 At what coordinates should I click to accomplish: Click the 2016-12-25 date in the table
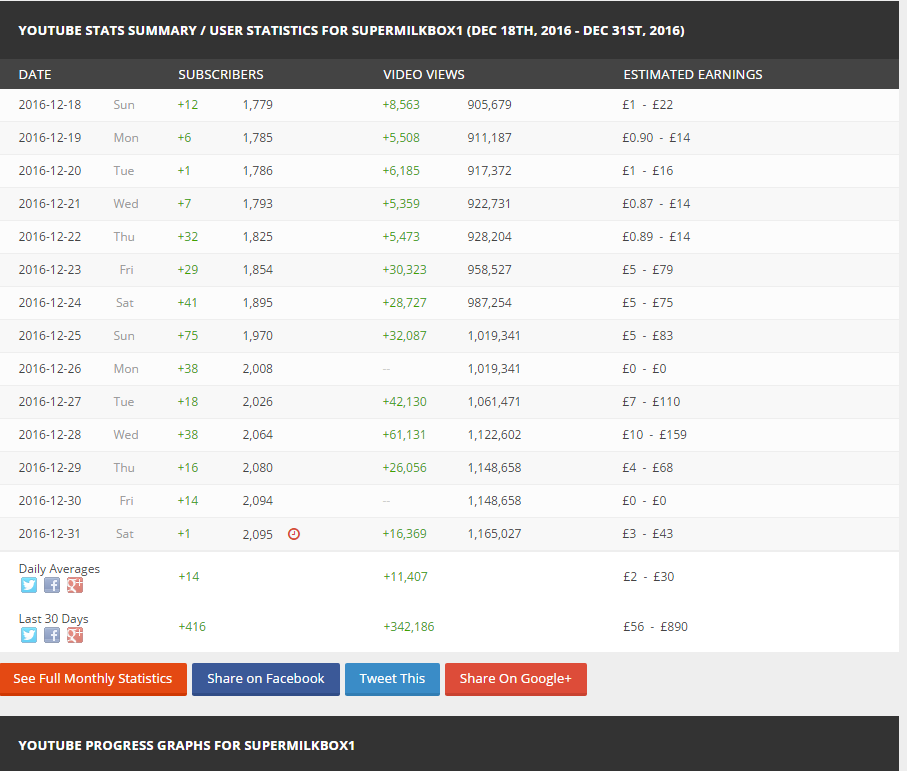point(50,336)
